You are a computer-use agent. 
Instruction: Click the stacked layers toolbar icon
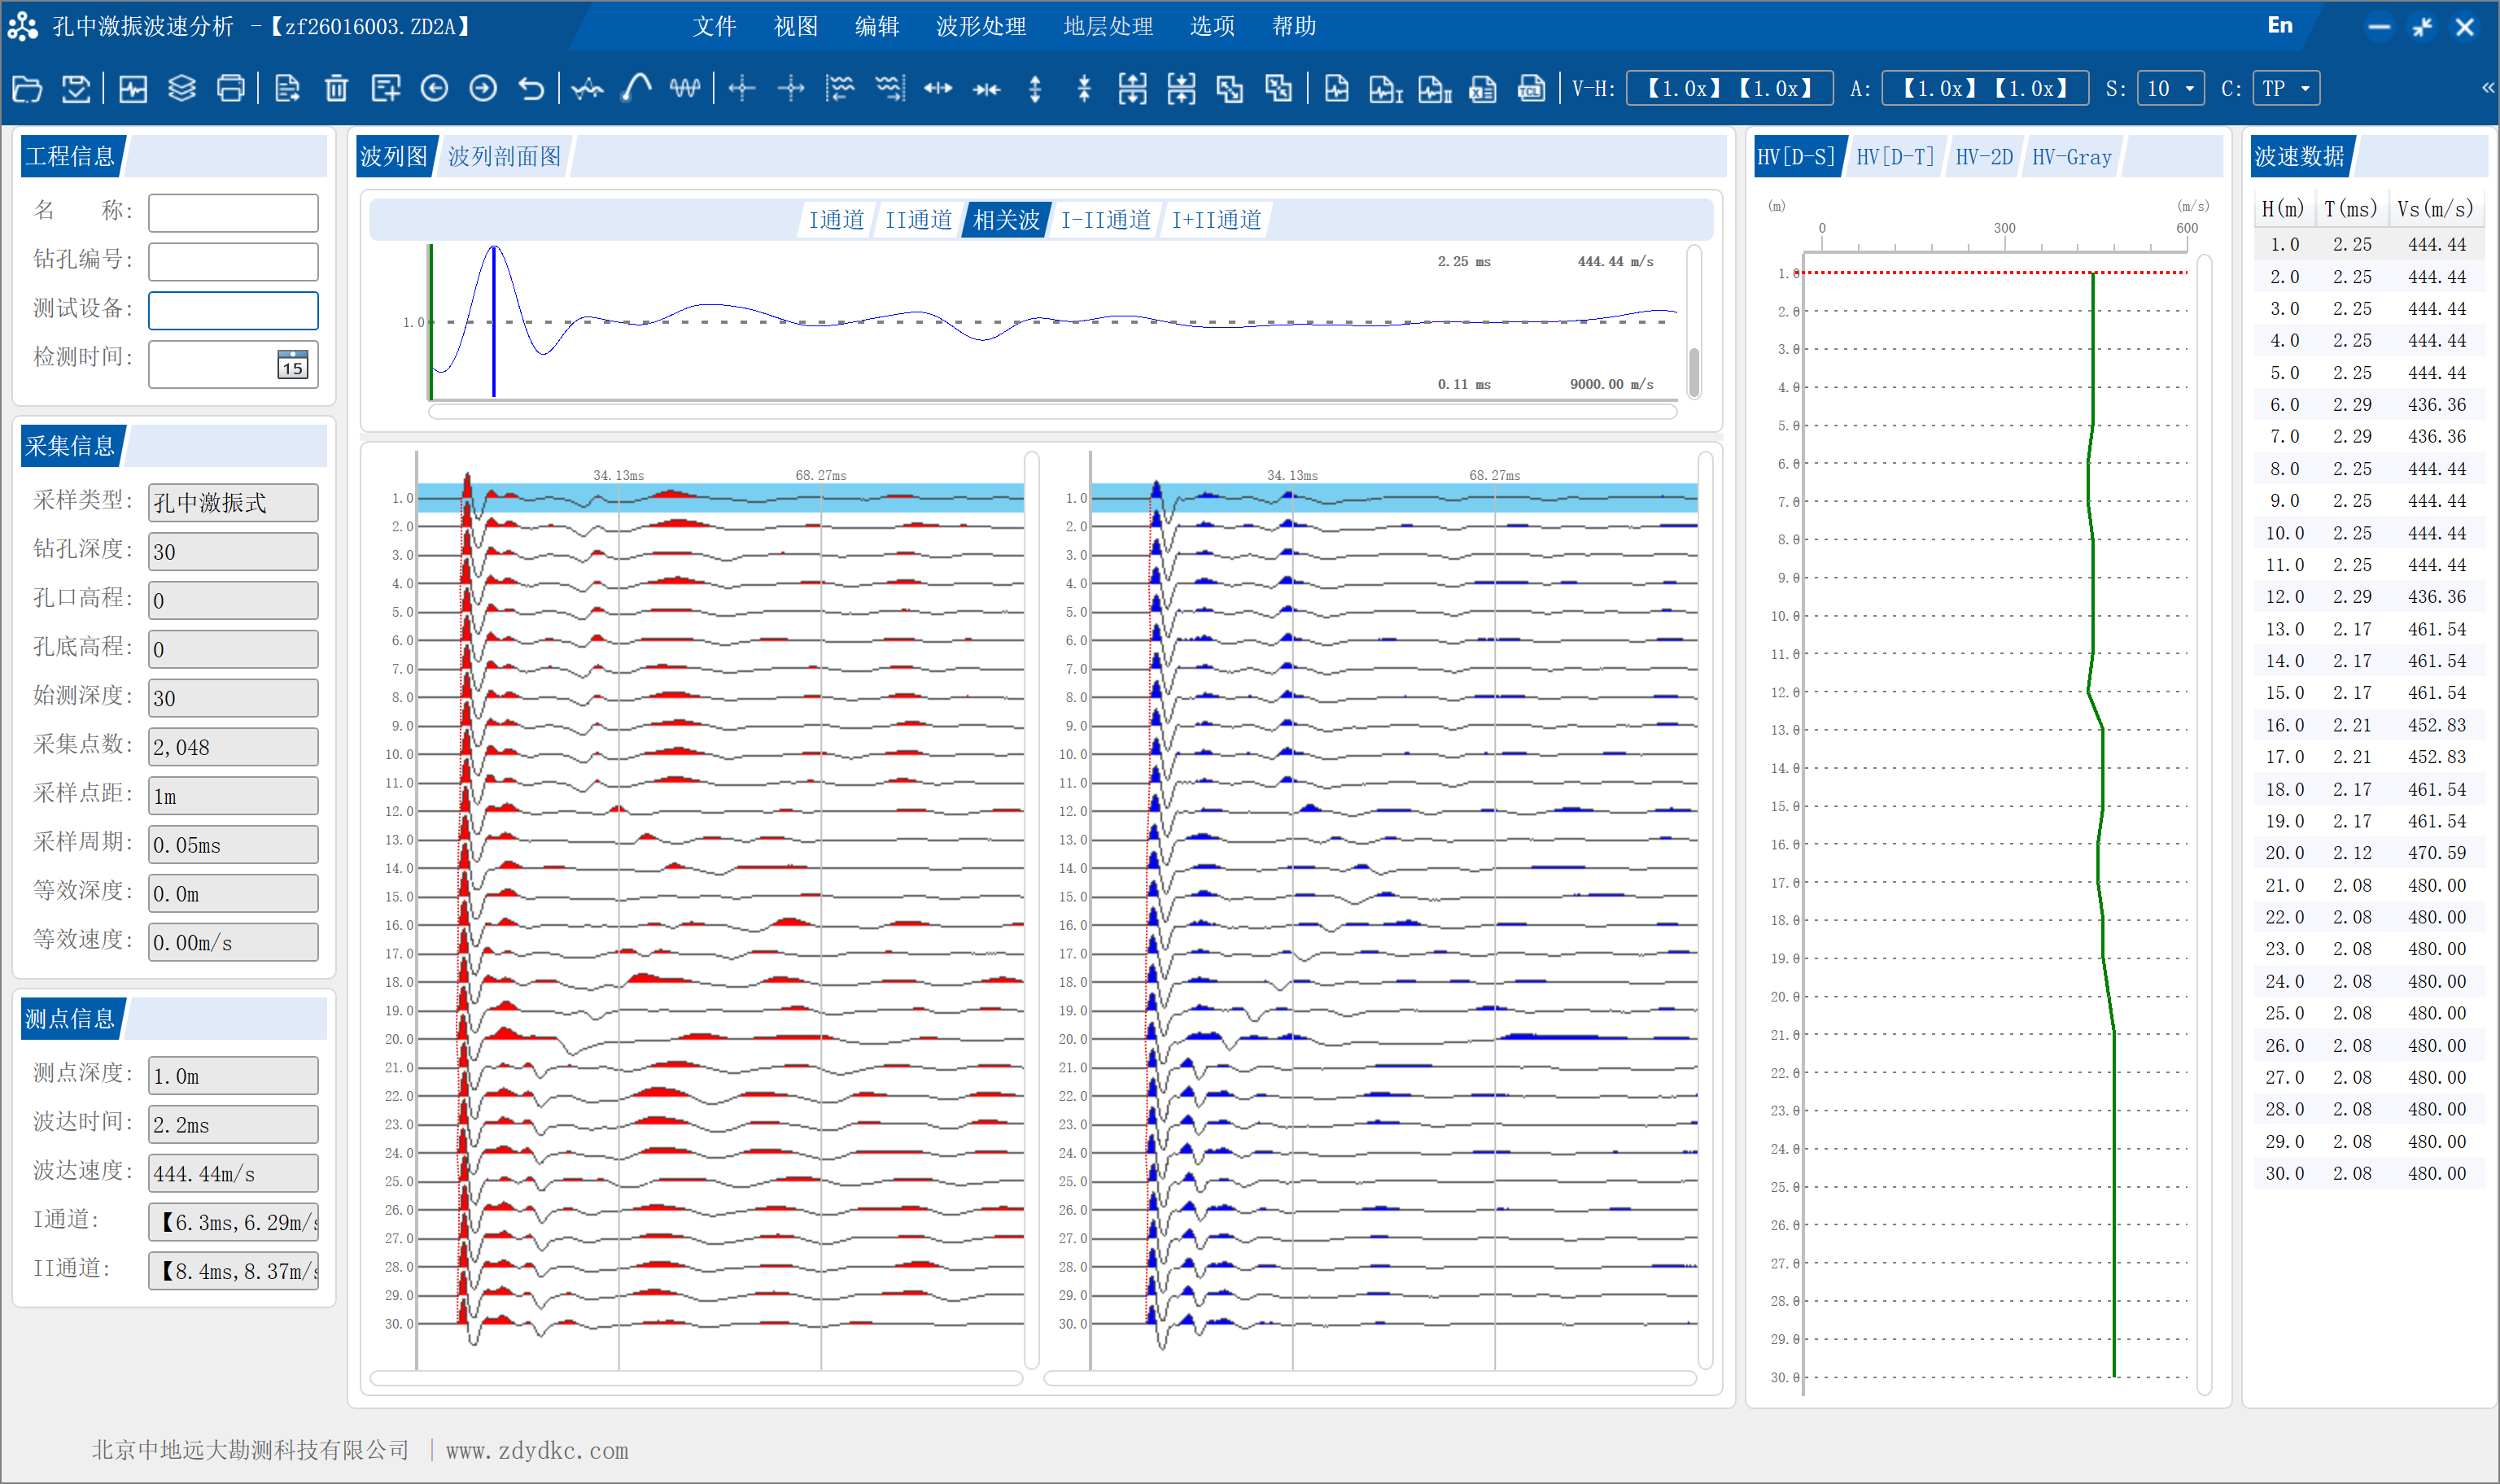tap(182, 89)
